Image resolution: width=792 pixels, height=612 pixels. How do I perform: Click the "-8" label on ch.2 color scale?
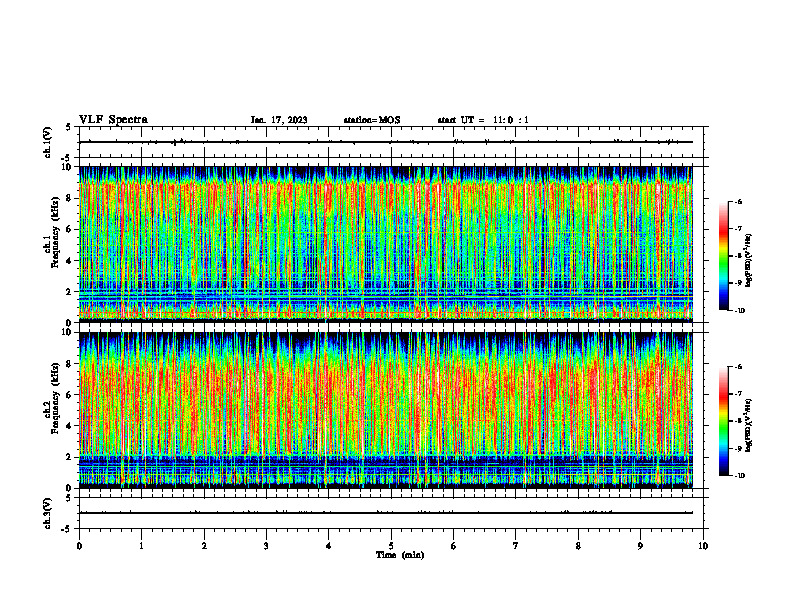739,421
